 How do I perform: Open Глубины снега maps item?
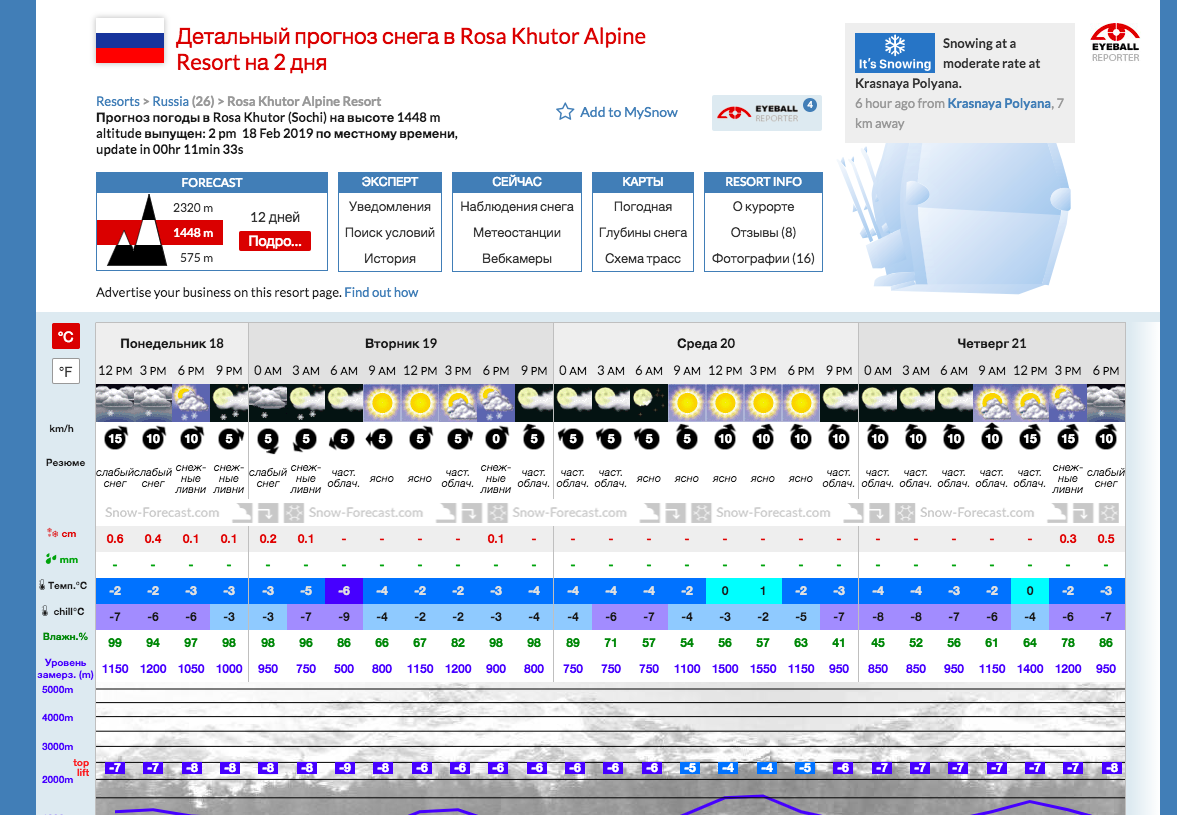[x=643, y=233]
